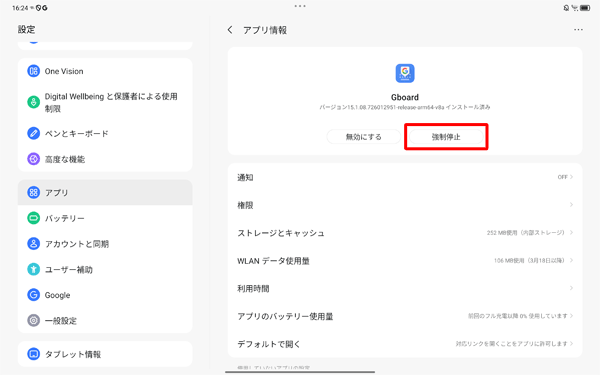The width and height of the screenshot is (600, 375).
Task: Tap the 高度な機能 purple icon
Action: click(33, 159)
